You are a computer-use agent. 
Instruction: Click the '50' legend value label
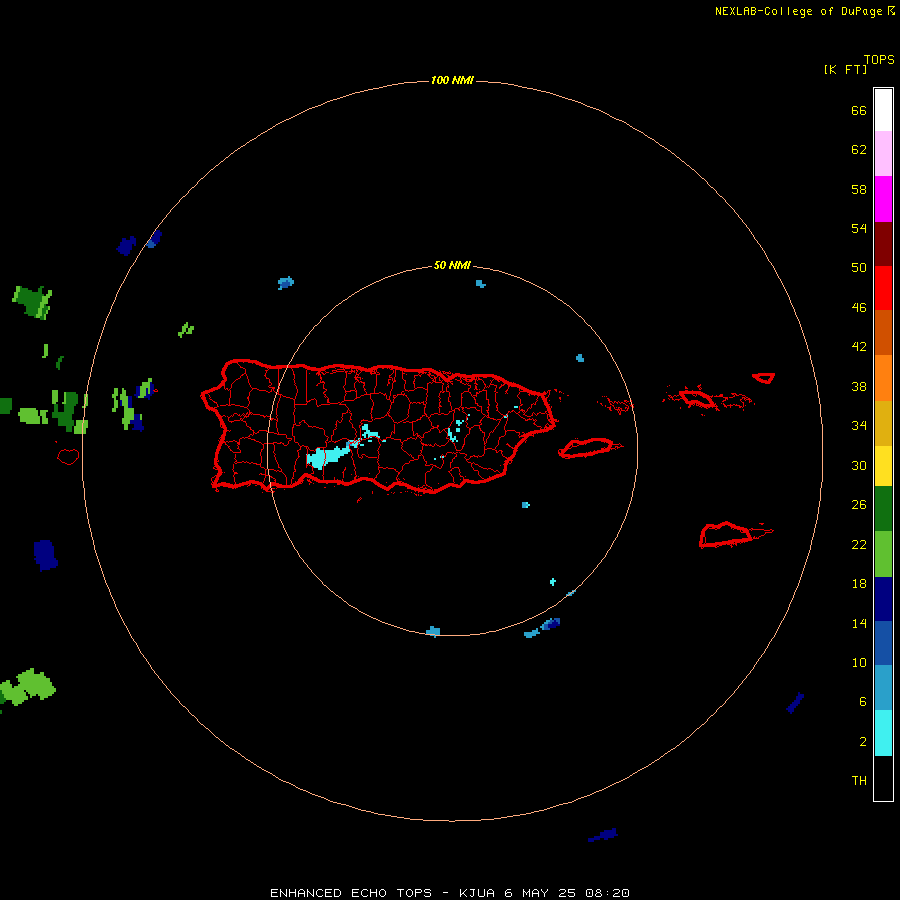click(859, 268)
